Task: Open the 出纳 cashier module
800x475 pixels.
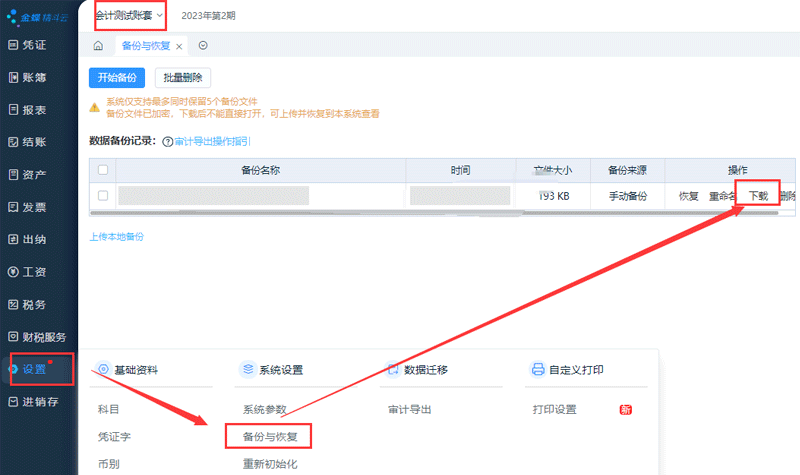Action: (28, 239)
